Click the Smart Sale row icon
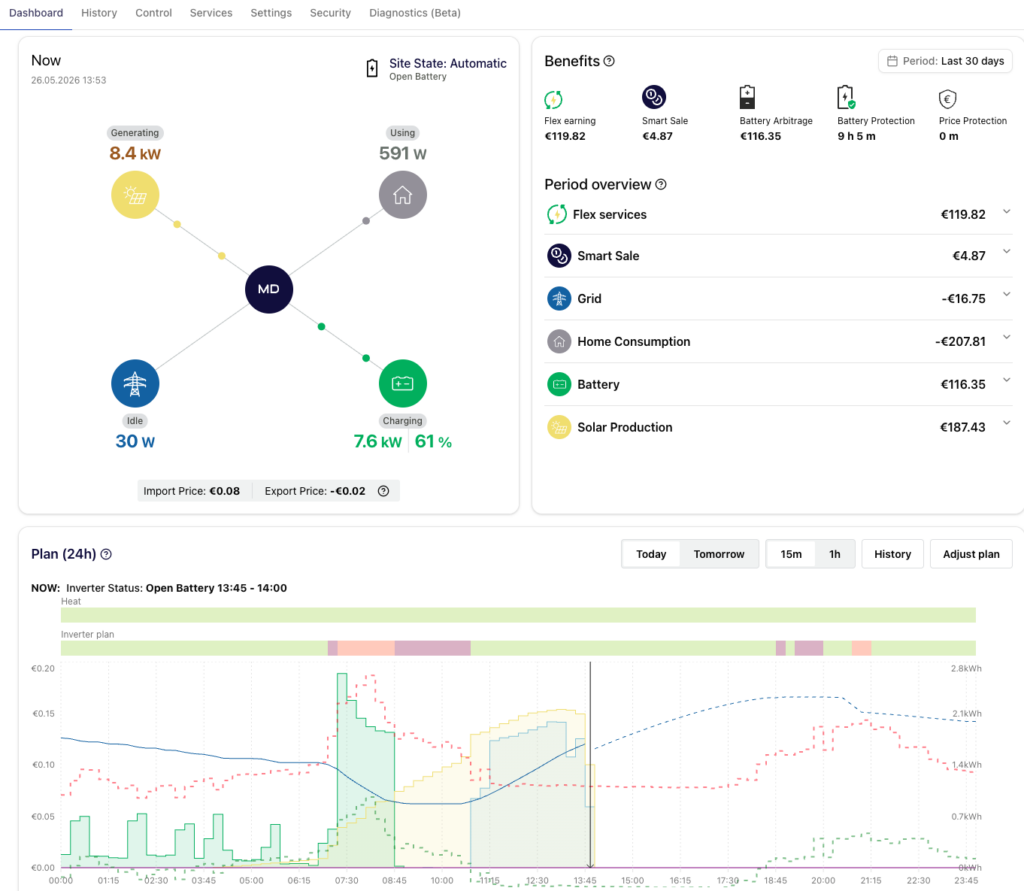The image size is (1024, 891). point(559,256)
